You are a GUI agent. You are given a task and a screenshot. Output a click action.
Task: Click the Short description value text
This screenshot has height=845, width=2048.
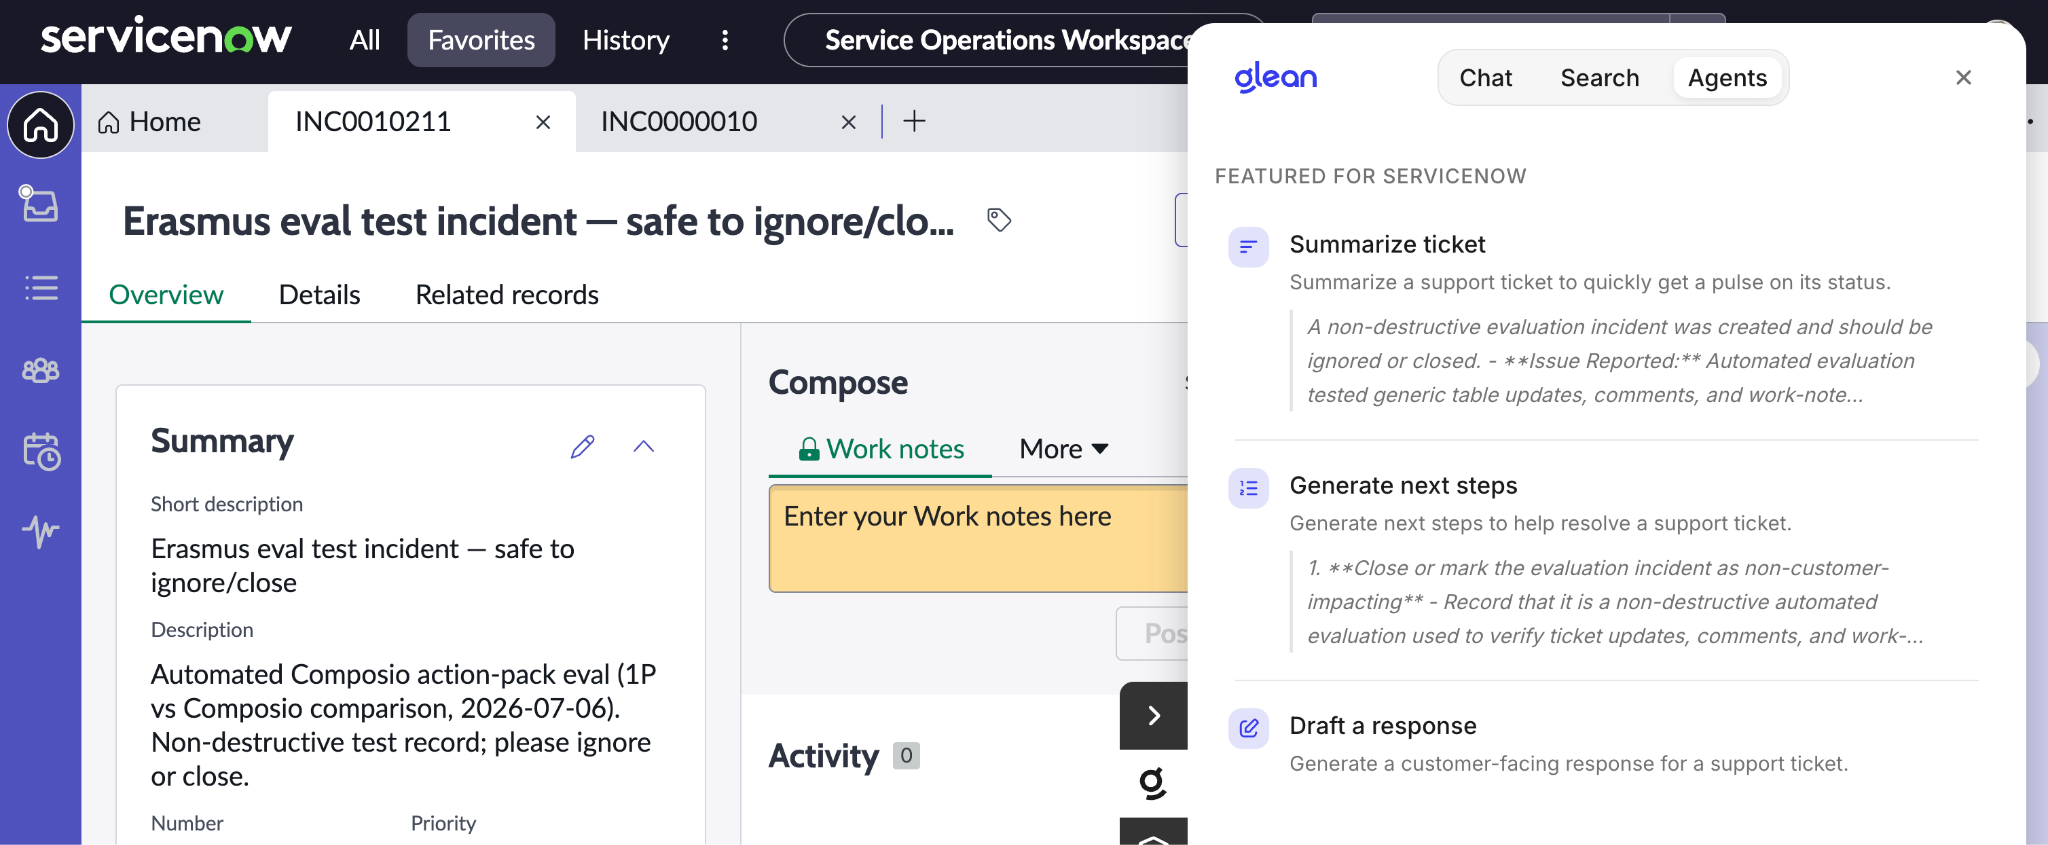pos(362,566)
